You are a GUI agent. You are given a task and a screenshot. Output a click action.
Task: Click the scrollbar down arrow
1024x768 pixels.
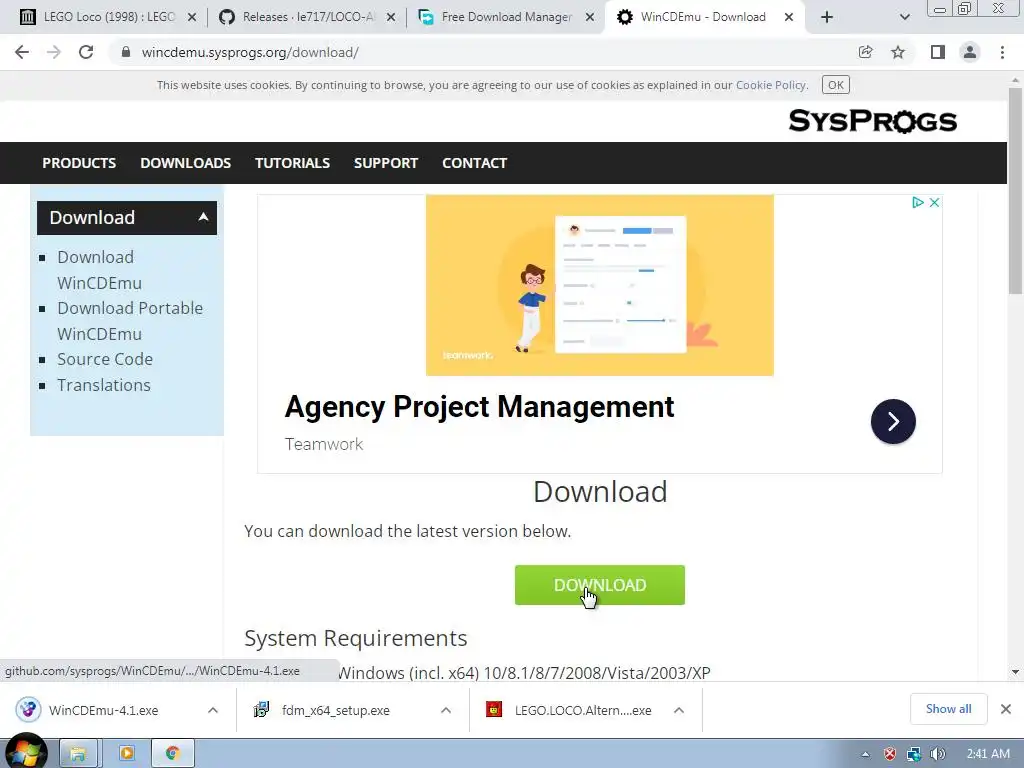click(1015, 672)
